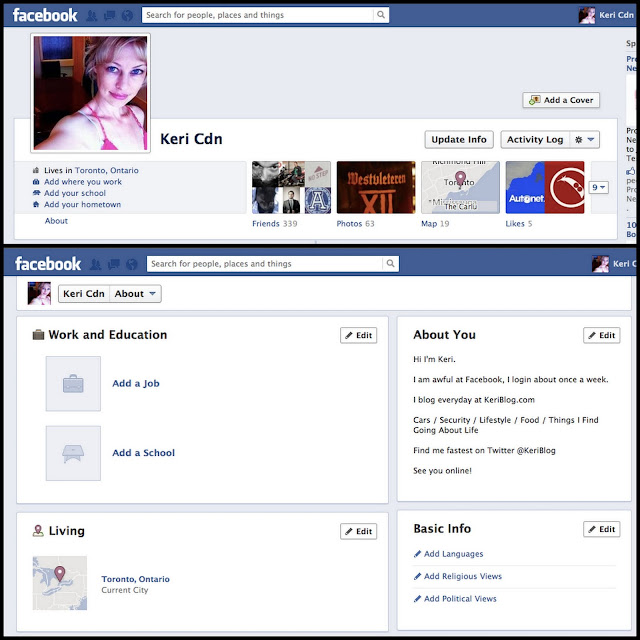The image size is (640, 640).
Task: Click the text 'I blog everyday at KeriBlog.com'
Action: (474, 400)
